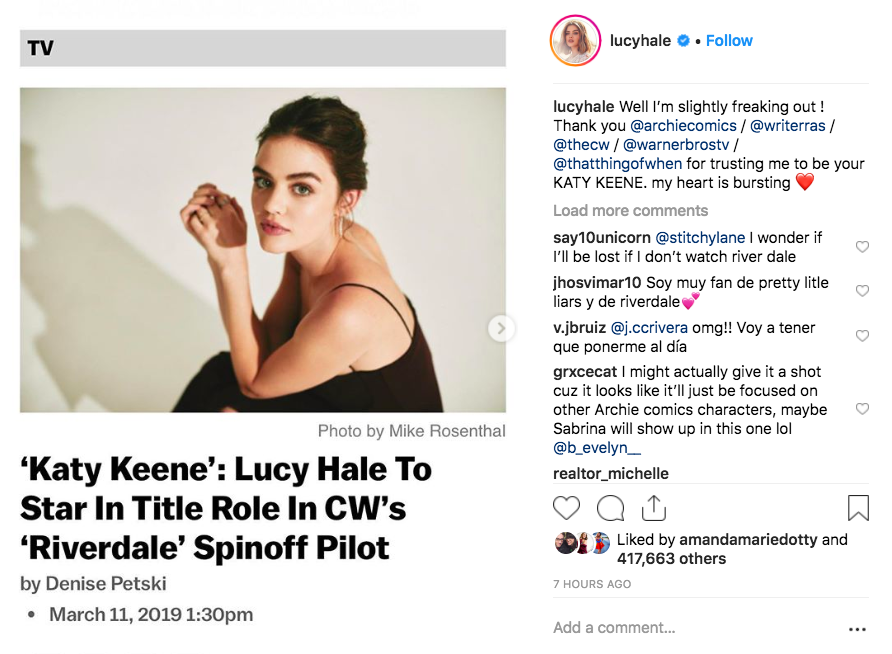Viewport: 892px width, 654px height.
Task: Open comments via speech bubble icon
Action: (x=610, y=508)
